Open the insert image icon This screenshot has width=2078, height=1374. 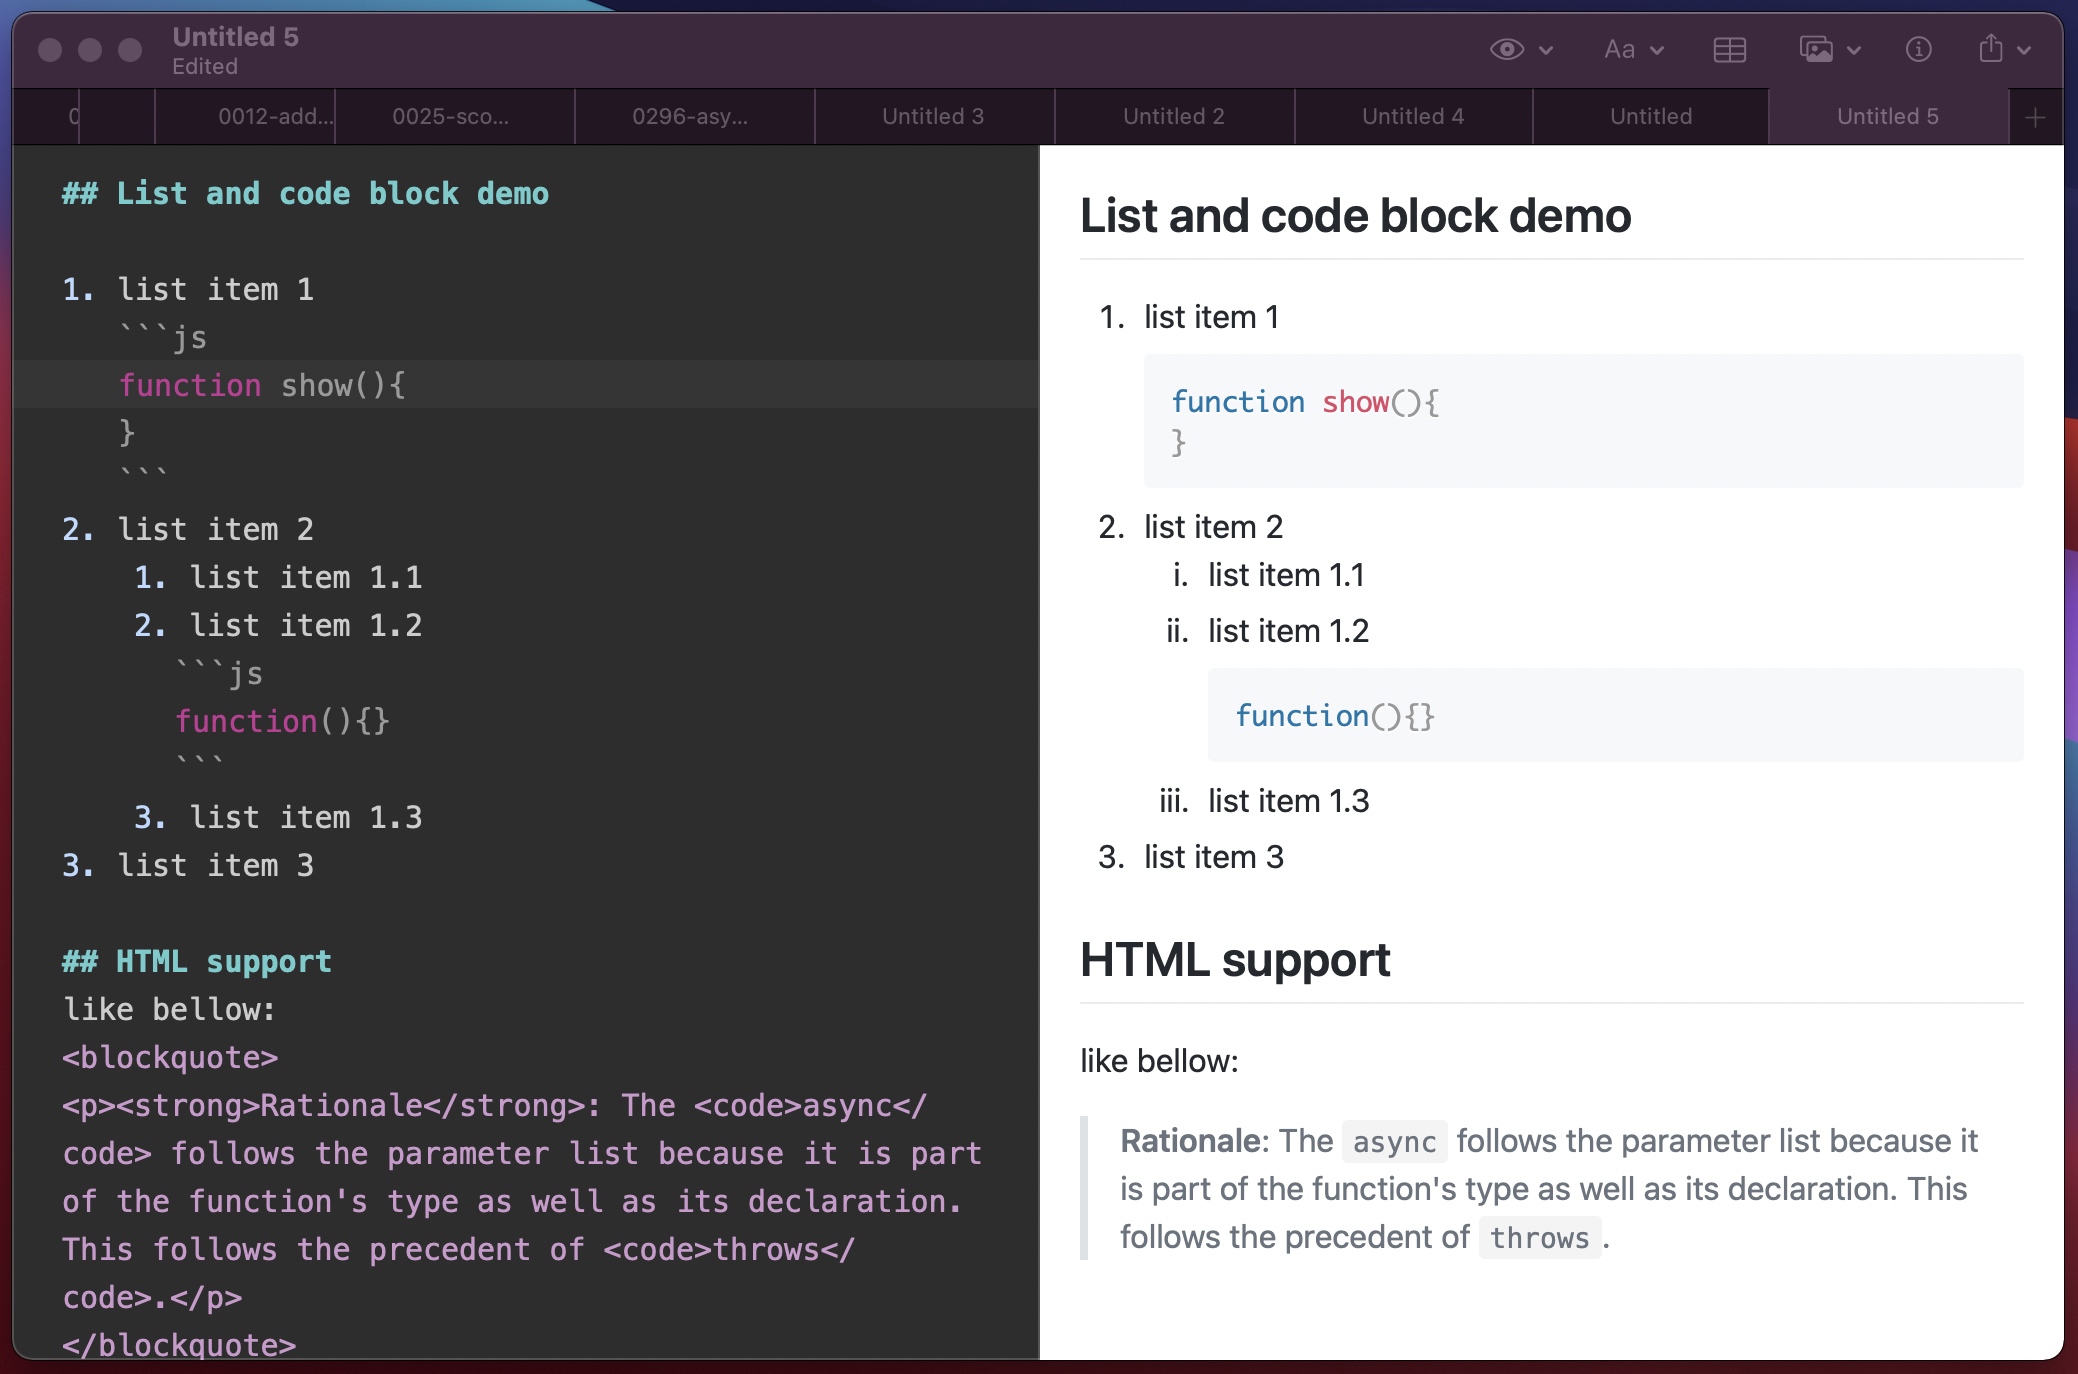(x=1816, y=49)
